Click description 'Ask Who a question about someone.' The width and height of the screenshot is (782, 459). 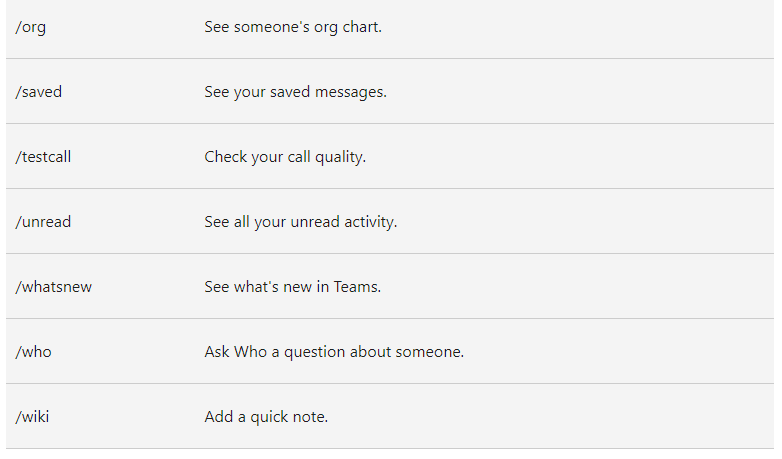pyautogui.click(x=334, y=352)
